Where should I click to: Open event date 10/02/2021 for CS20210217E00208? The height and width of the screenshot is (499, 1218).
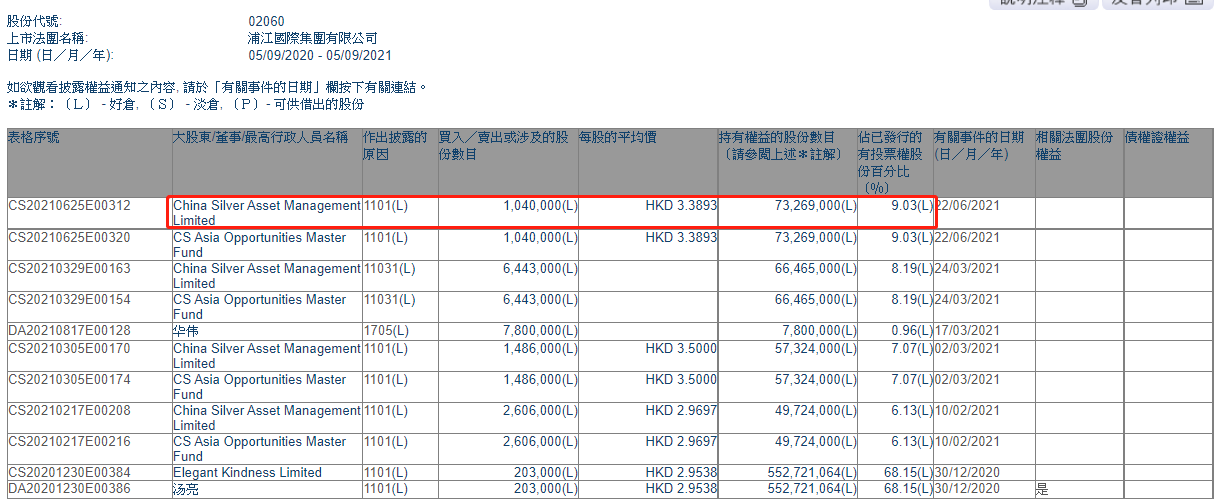click(x=968, y=411)
